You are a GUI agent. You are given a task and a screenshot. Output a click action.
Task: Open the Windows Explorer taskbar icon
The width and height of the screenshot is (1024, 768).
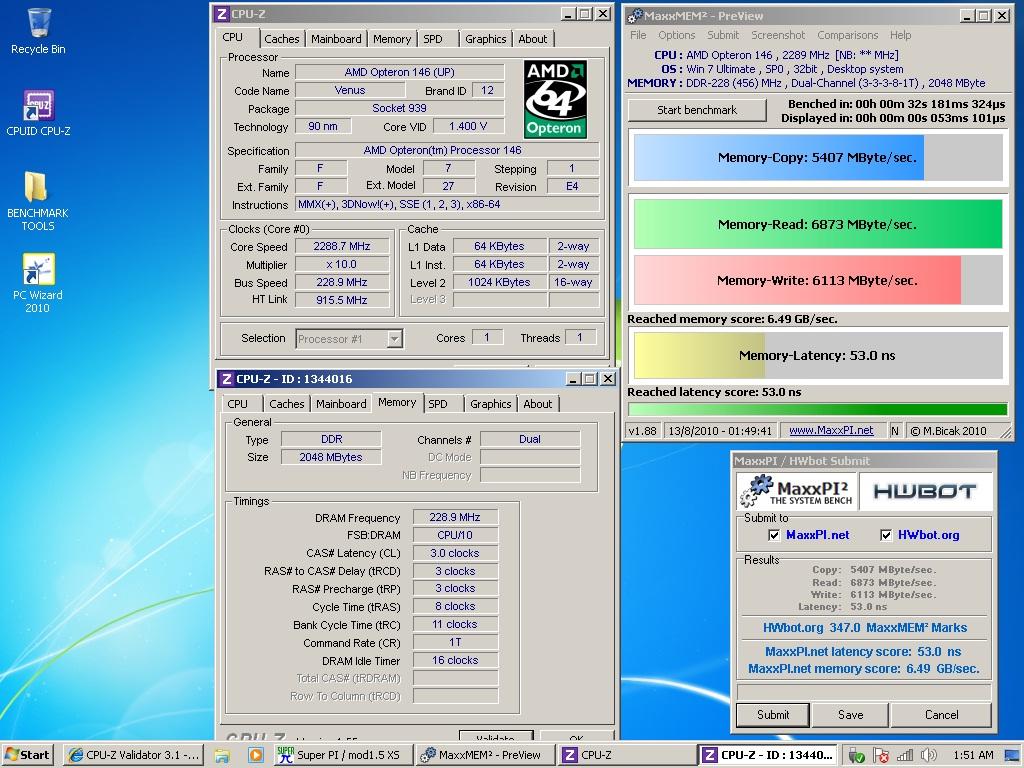[222, 755]
